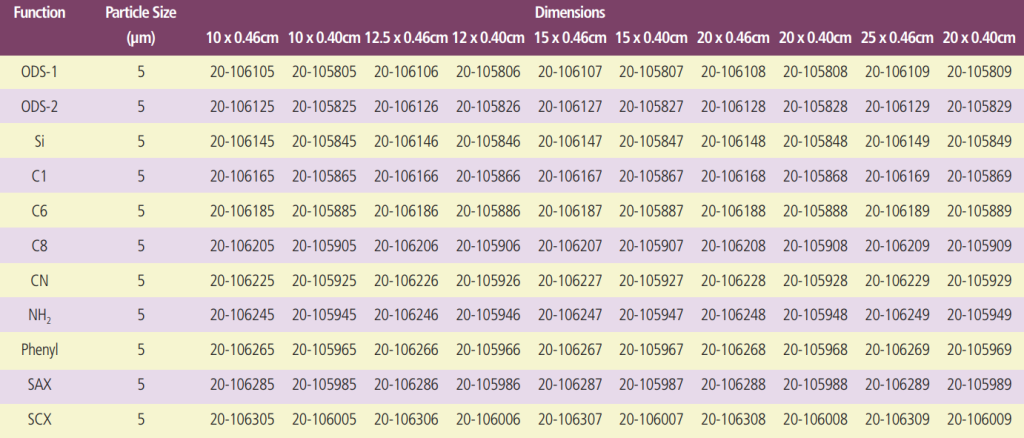Select part number 20-105829
Viewport: 1024px width, 438px height.
[x=977, y=107]
